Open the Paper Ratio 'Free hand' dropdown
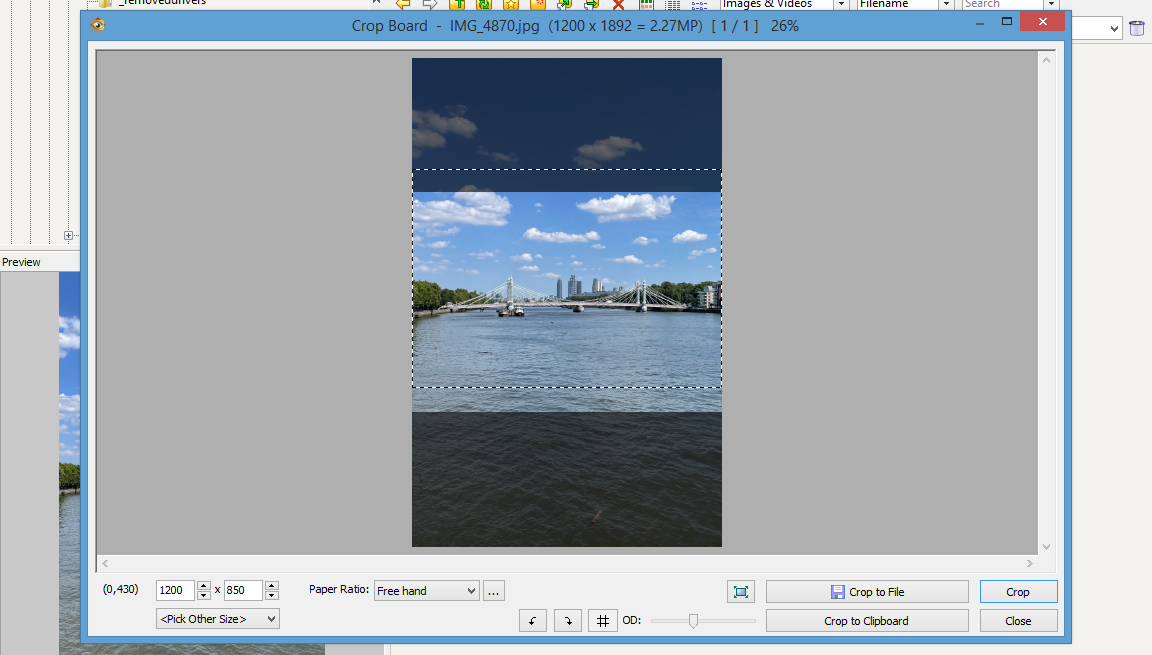 pos(427,591)
